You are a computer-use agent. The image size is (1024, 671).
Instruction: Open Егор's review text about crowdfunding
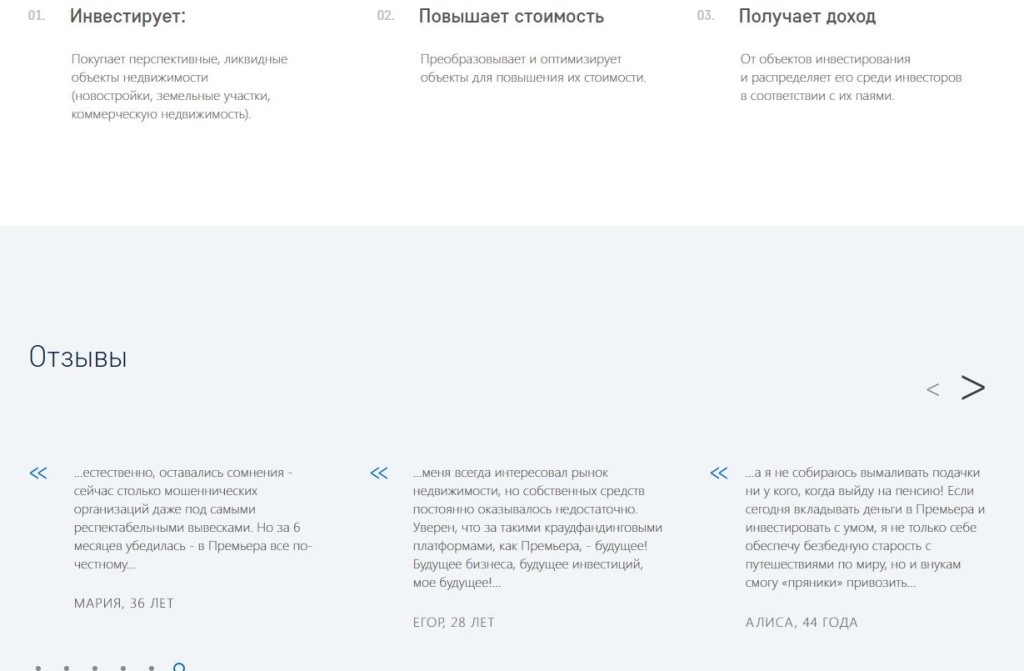click(x=535, y=527)
